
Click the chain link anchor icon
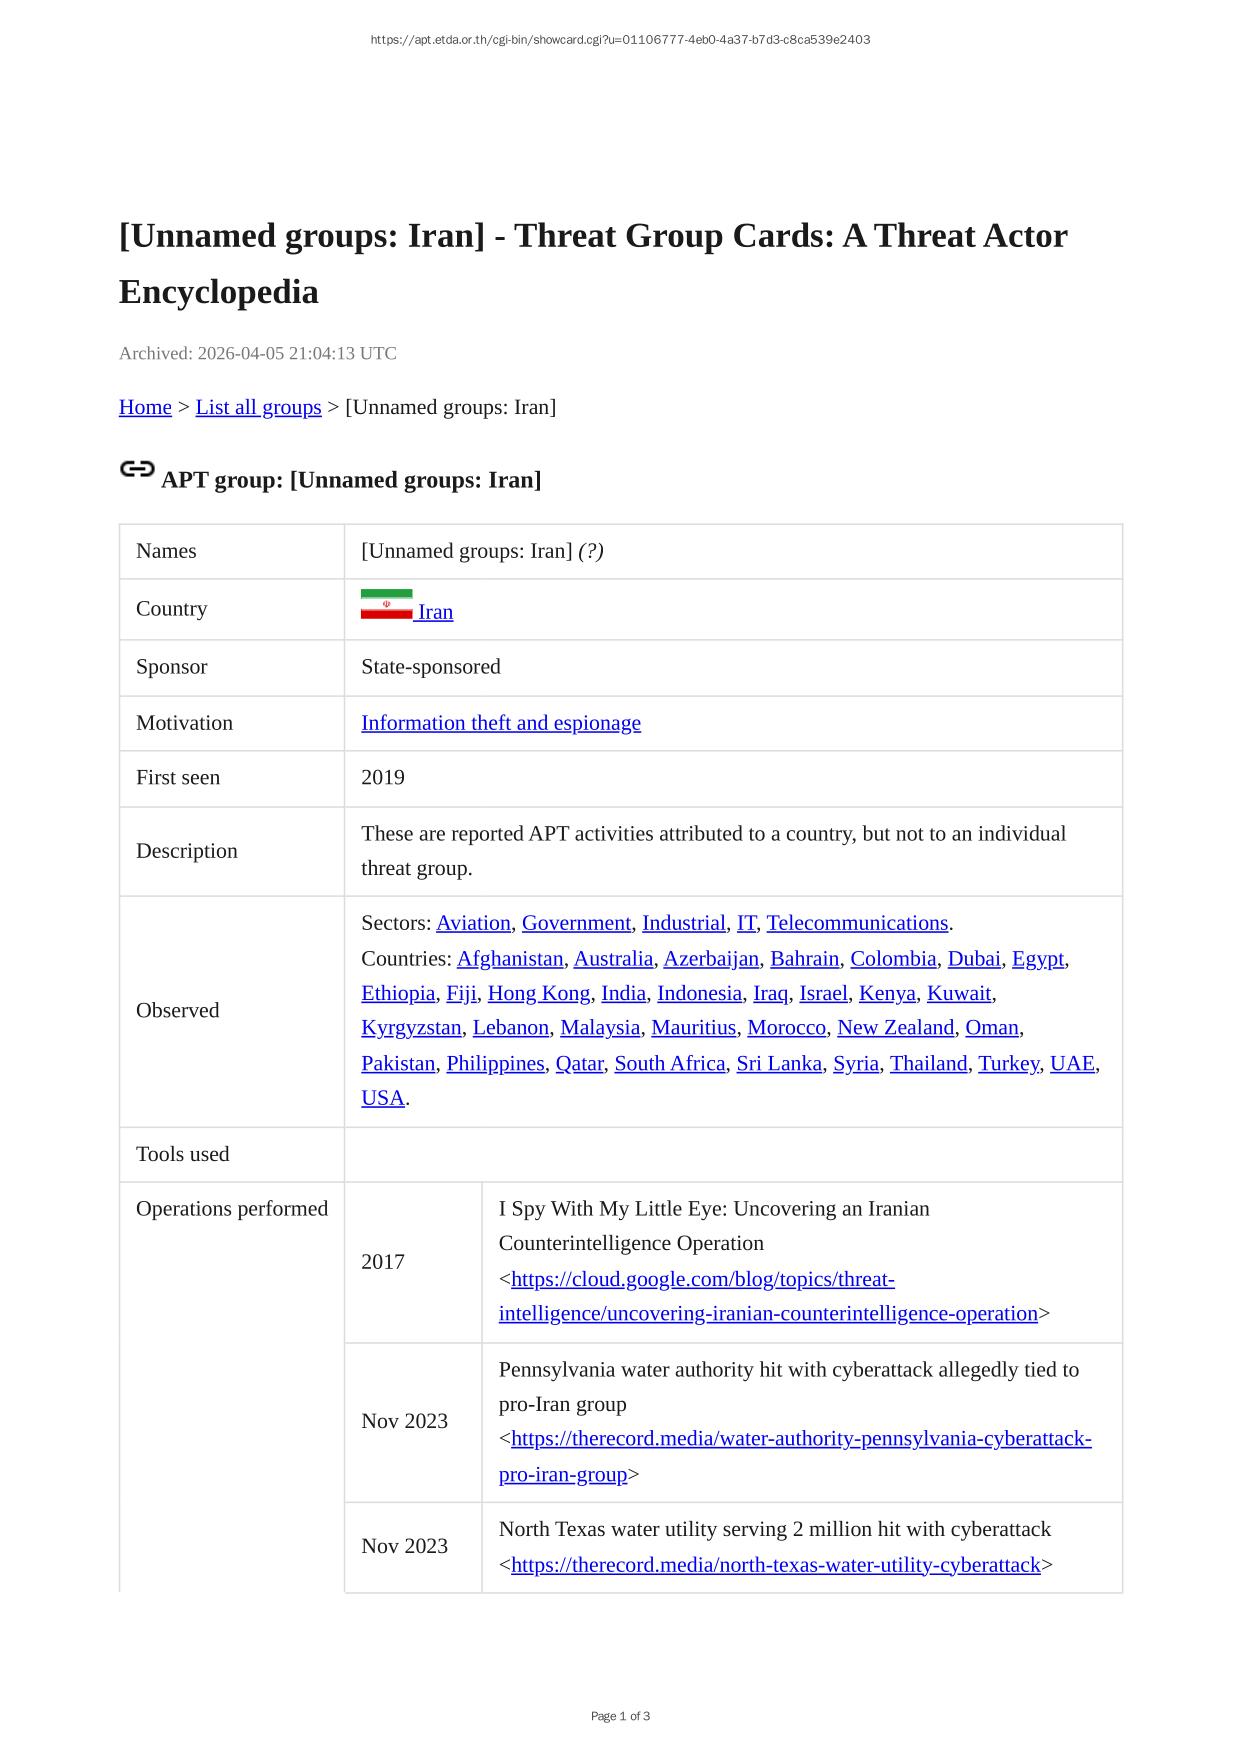[x=137, y=469]
